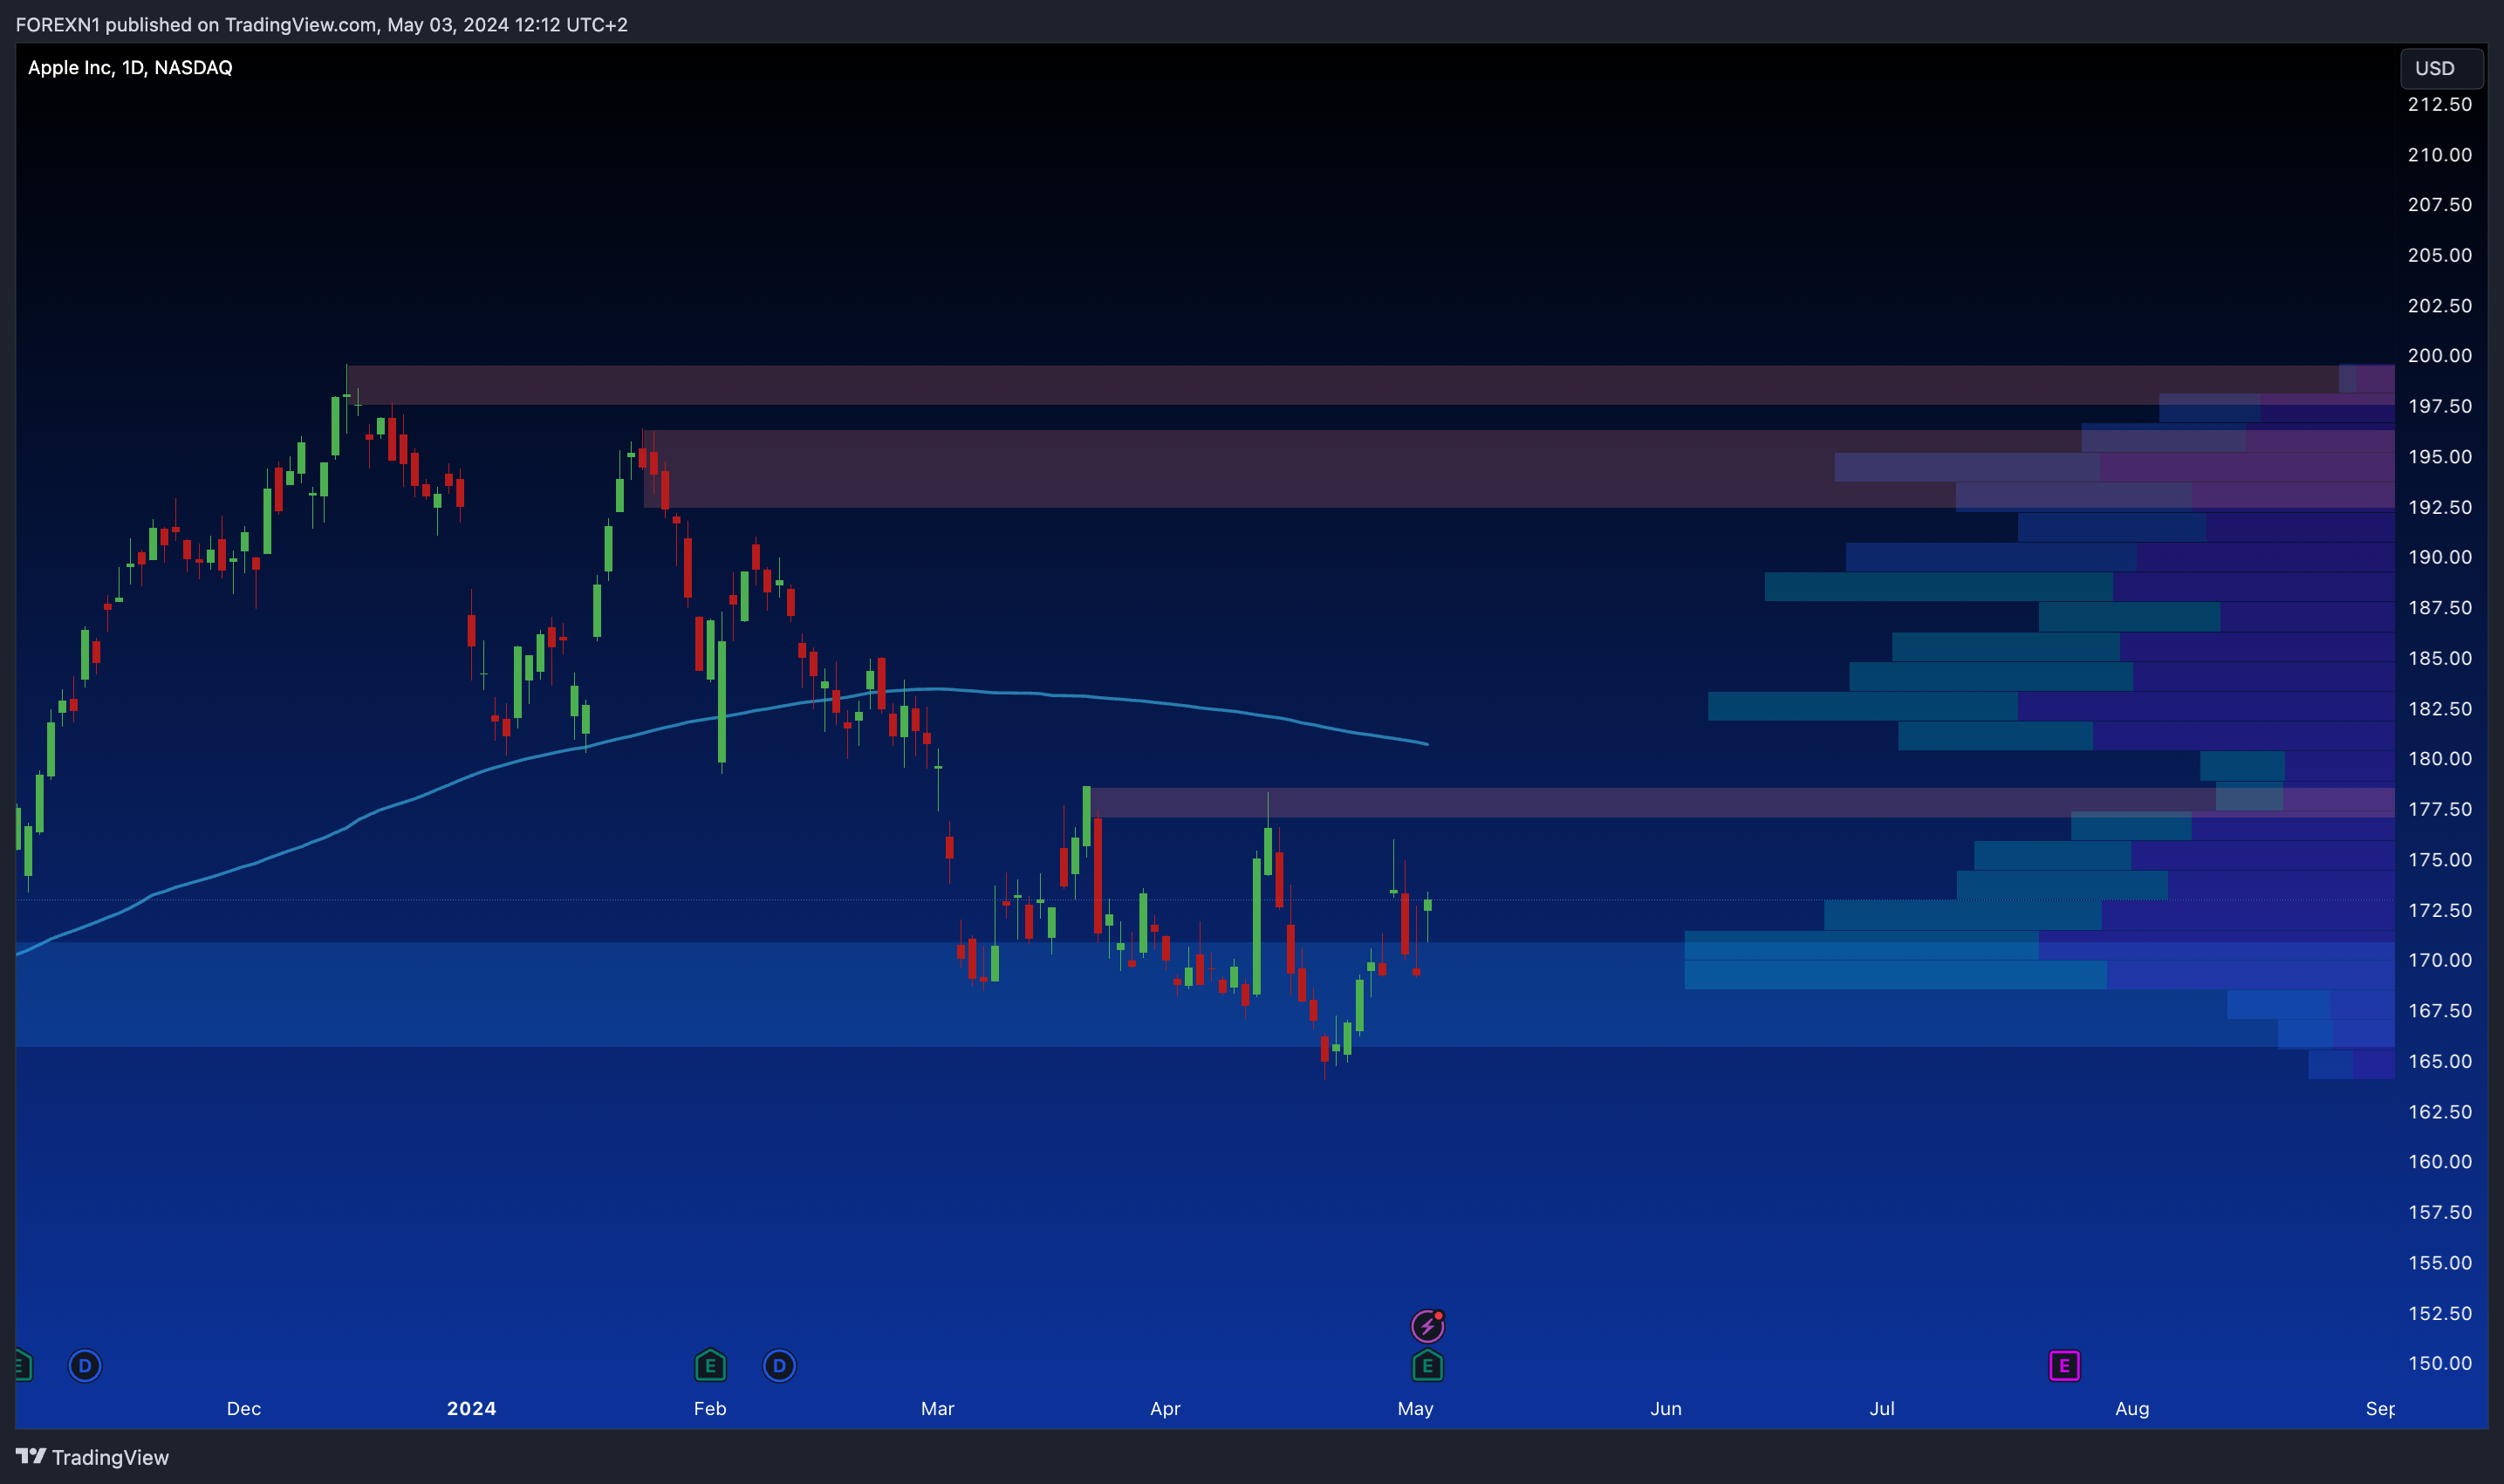Image resolution: width=2504 pixels, height=1484 pixels.
Task: Click the 150.00 price label
Action: [x=2439, y=1363]
